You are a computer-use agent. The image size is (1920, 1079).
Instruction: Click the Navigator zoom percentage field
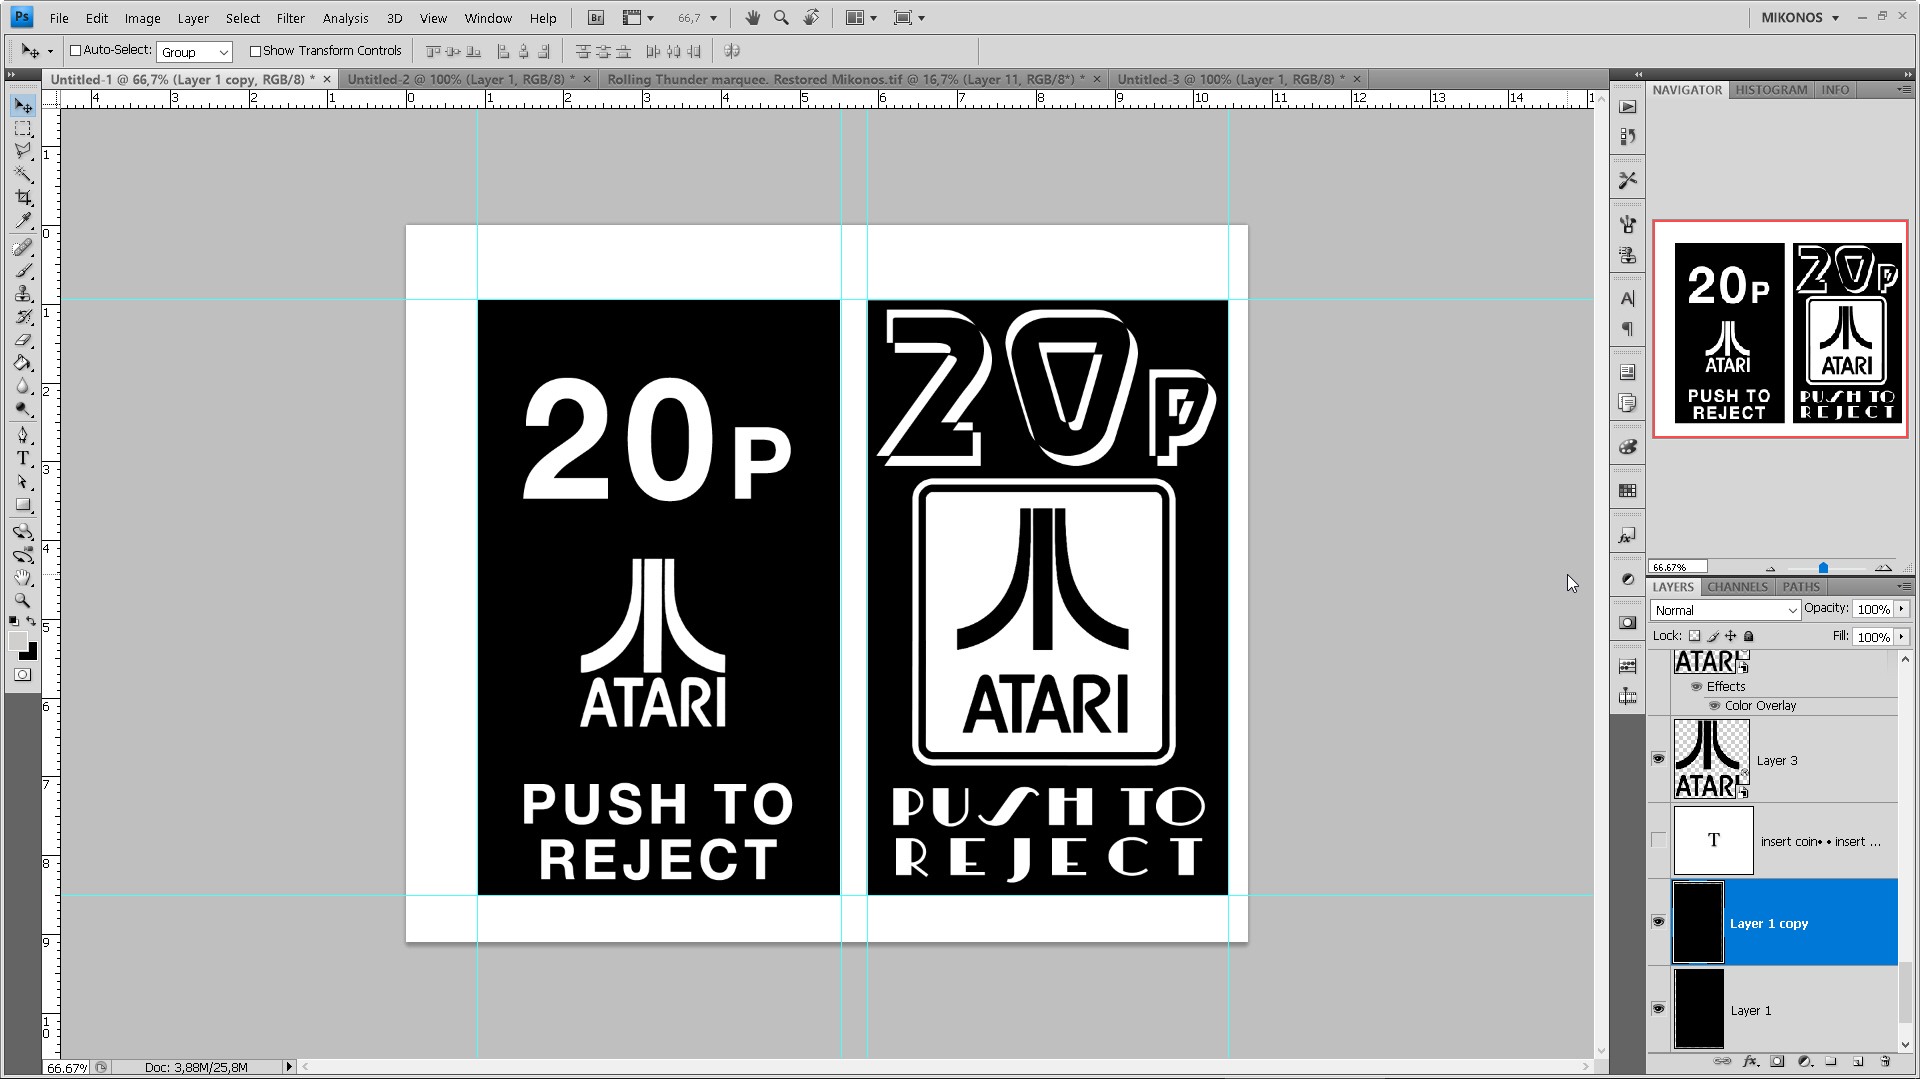[x=1677, y=567]
